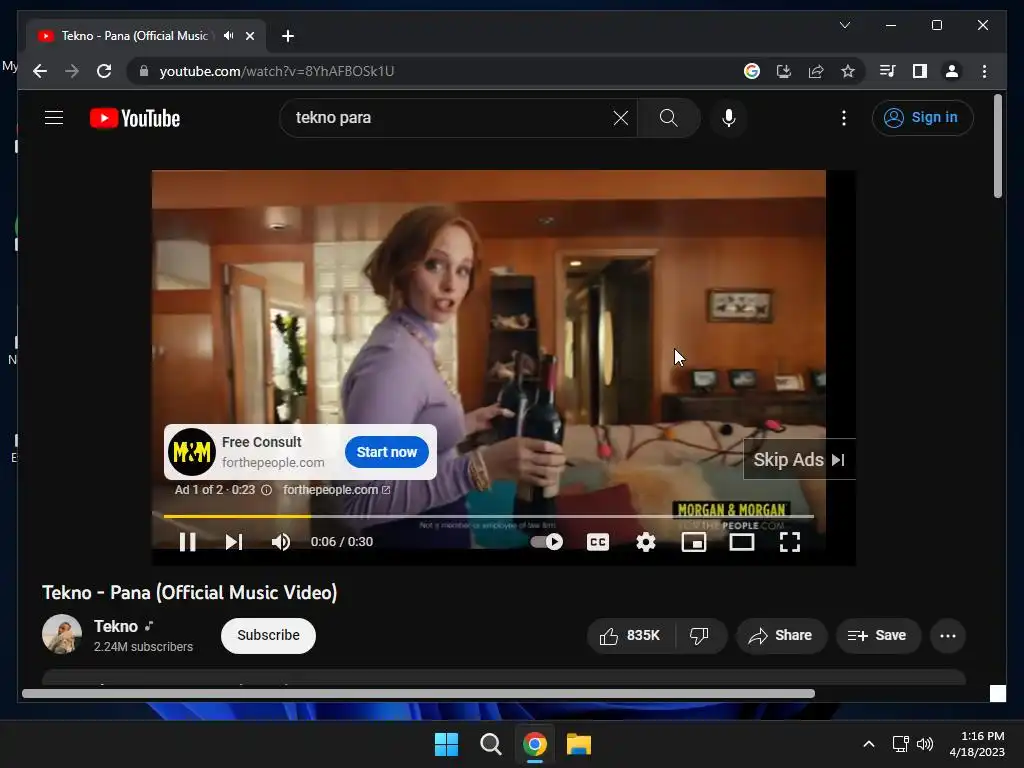
Task: View site info lock icon
Action: (144, 71)
